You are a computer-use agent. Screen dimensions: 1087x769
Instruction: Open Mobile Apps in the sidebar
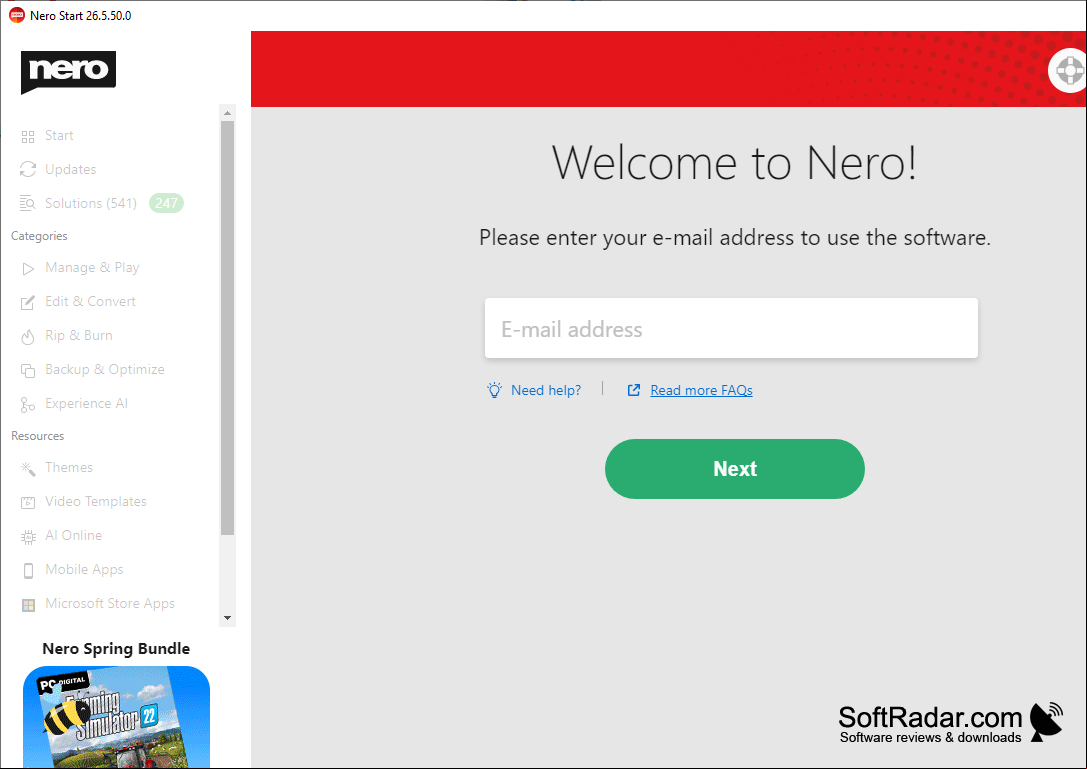(x=84, y=569)
